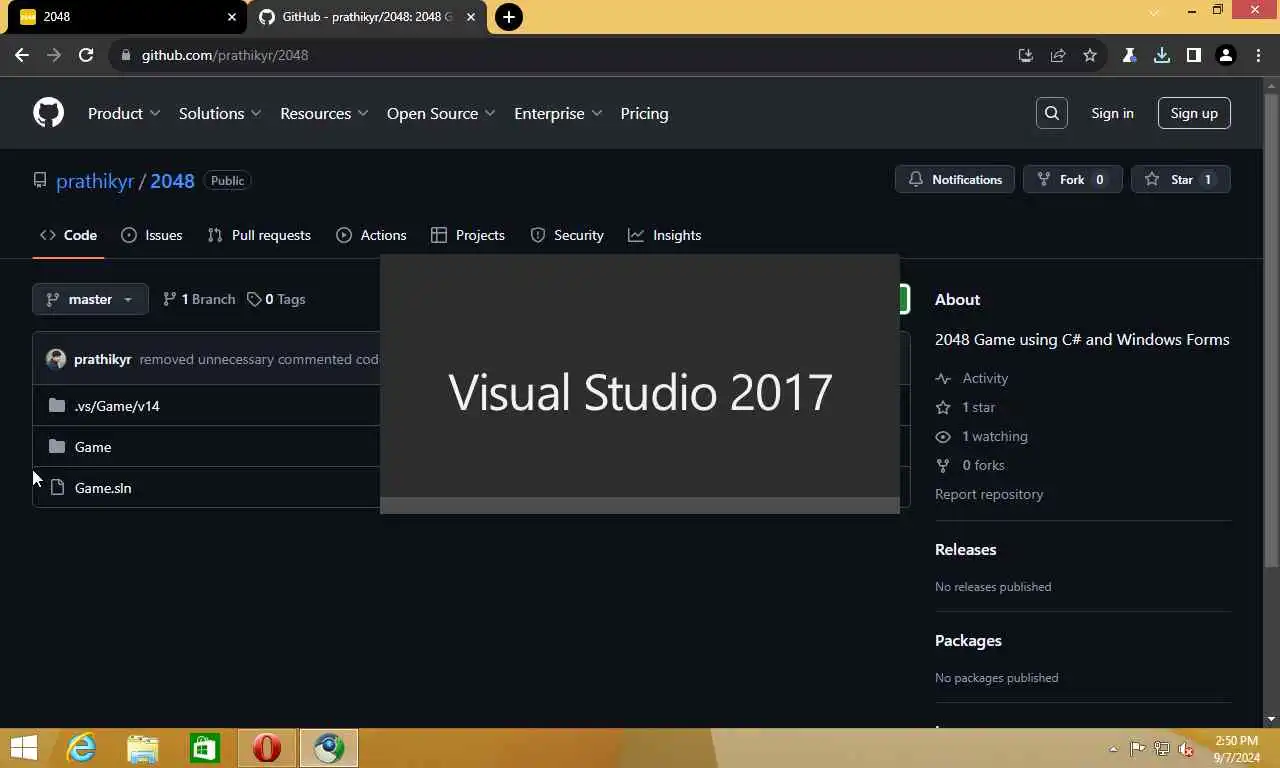This screenshot has width=1280, height=768.
Task: Click the .vs/Game/v14 folder icon
Action: coord(57,405)
